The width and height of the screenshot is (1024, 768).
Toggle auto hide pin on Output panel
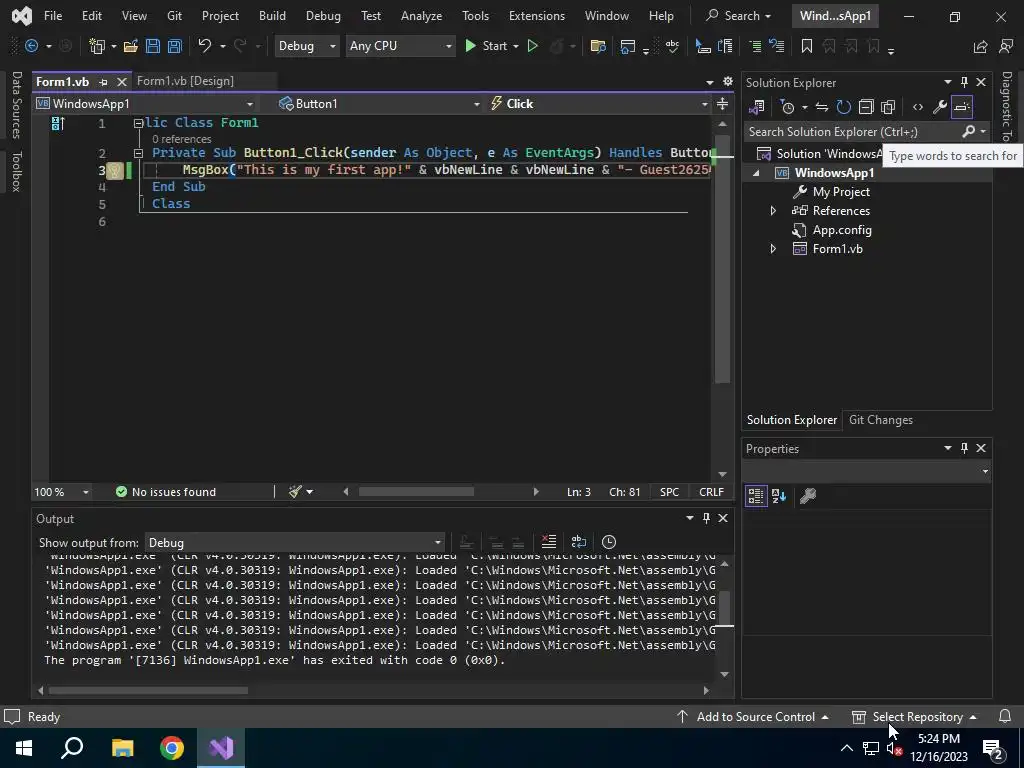pos(706,518)
